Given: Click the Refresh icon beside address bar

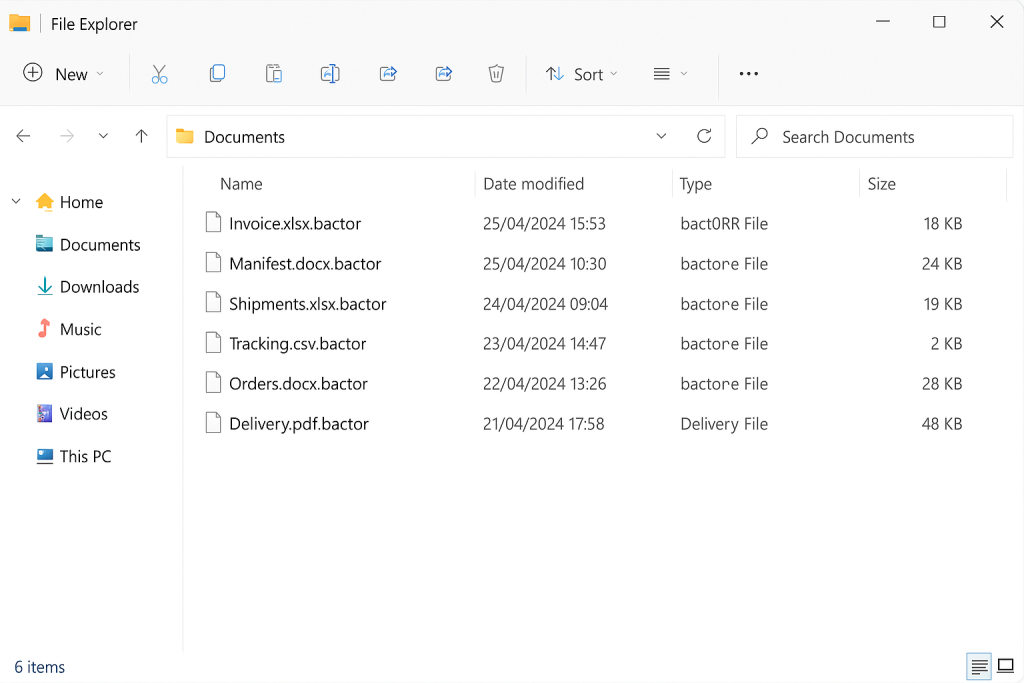Looking at the screenshot, I should tap(704, 137).
